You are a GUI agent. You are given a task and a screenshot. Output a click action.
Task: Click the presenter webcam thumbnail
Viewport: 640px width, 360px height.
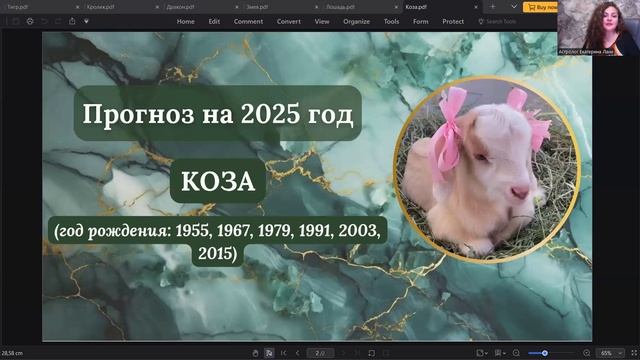pyautogui.click(x=598, y=28)
